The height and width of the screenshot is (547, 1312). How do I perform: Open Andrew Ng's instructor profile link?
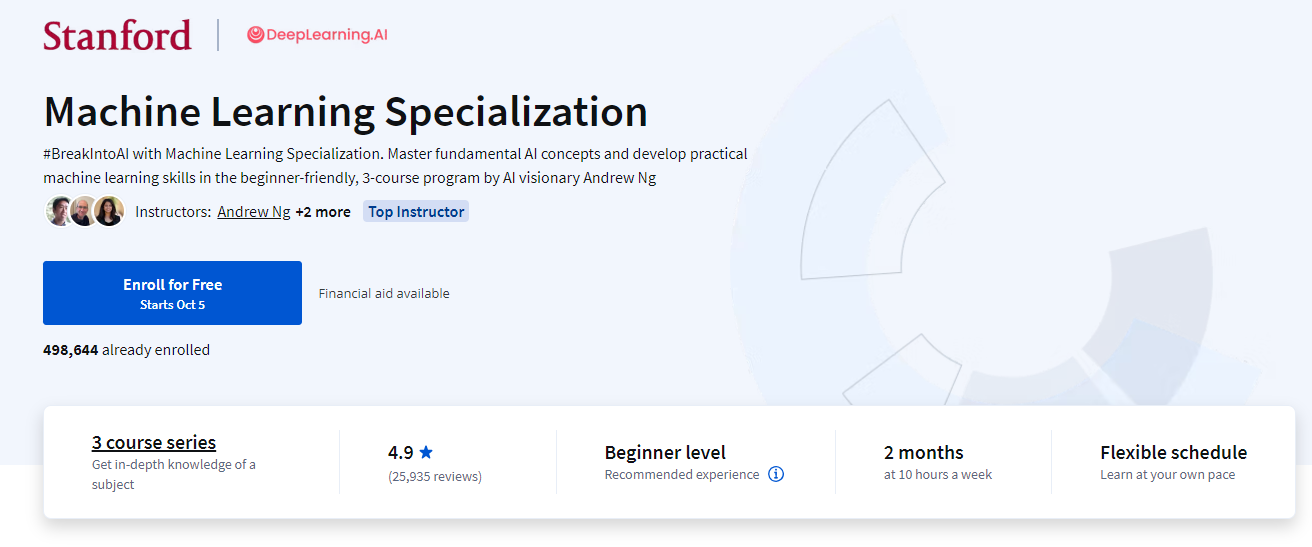[254, 212]
